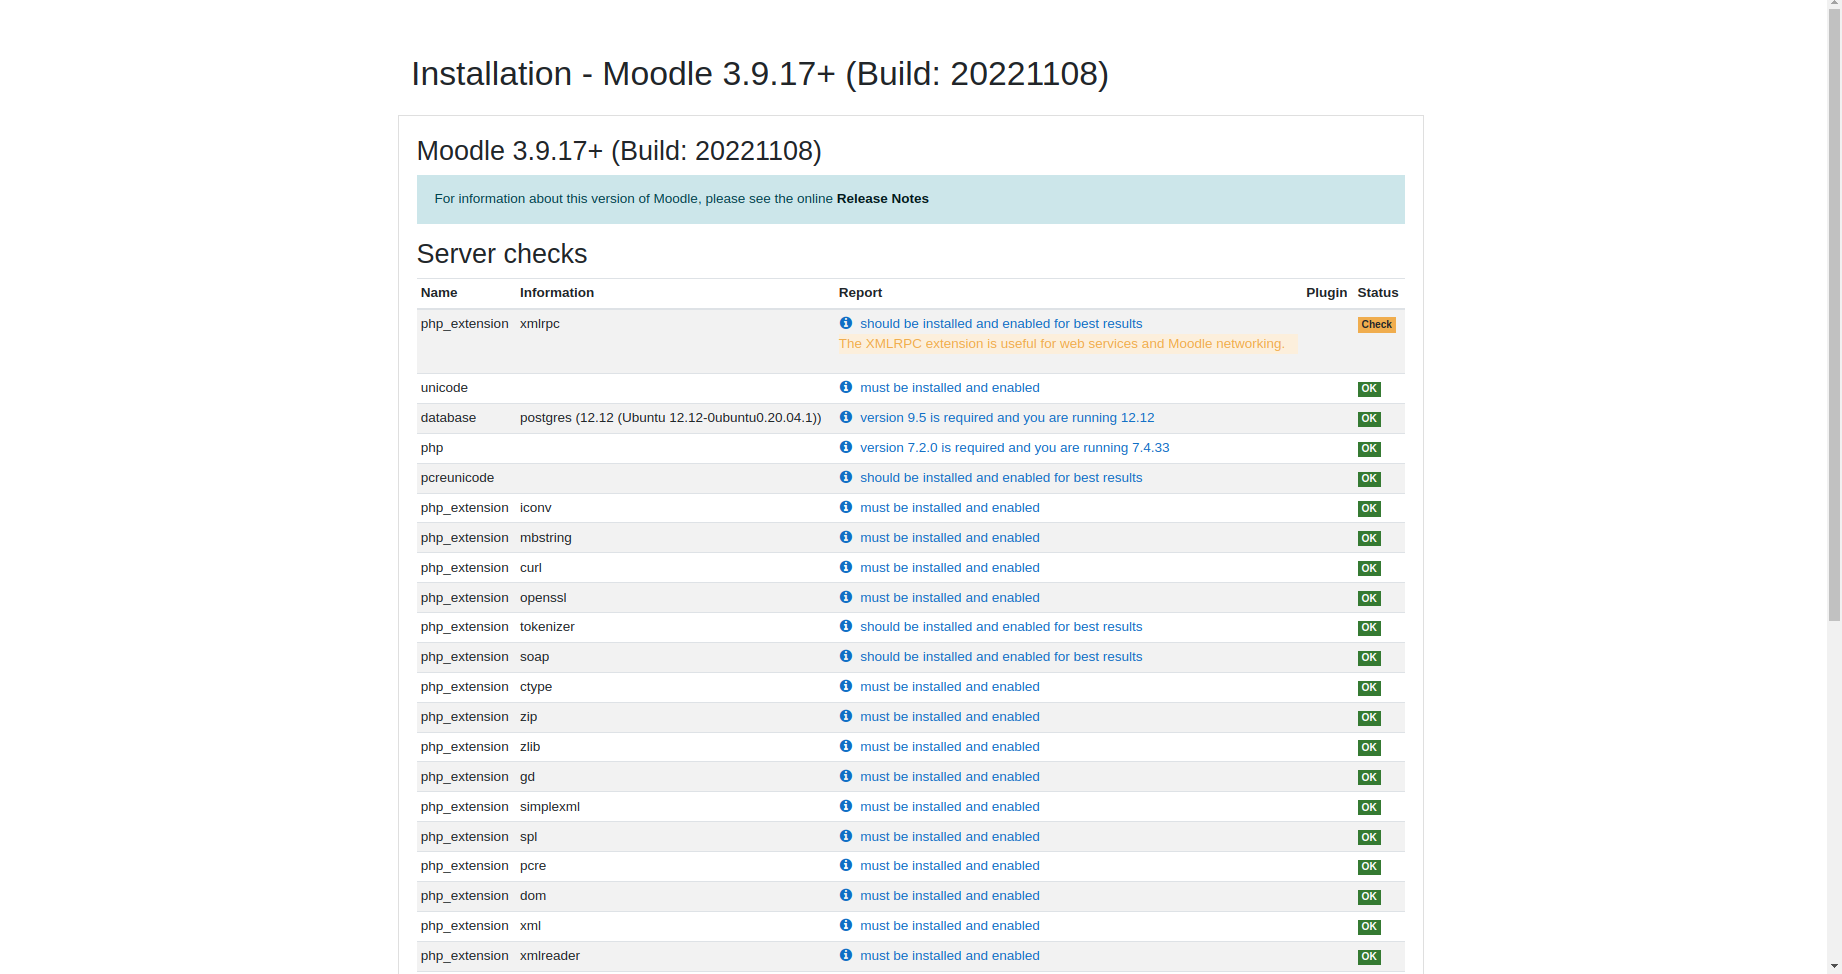Click the info icon in the iconv row

[846, 507]
